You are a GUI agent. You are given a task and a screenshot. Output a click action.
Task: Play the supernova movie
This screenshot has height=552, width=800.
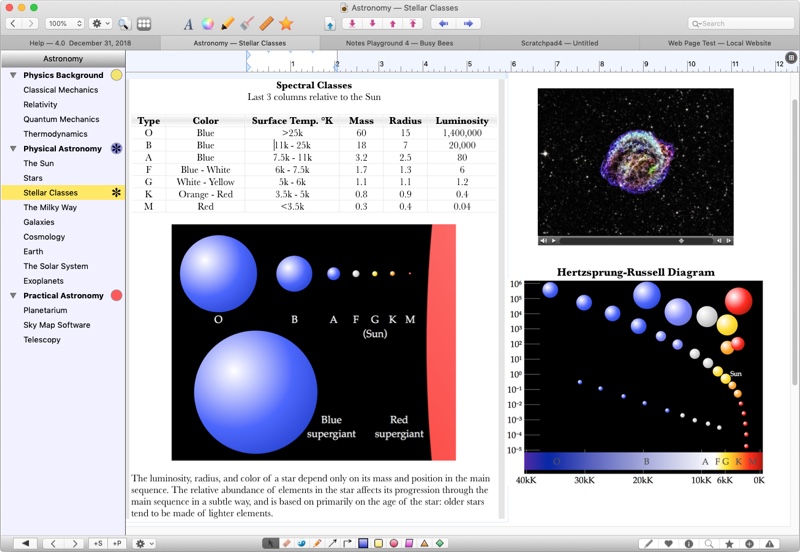553,240
